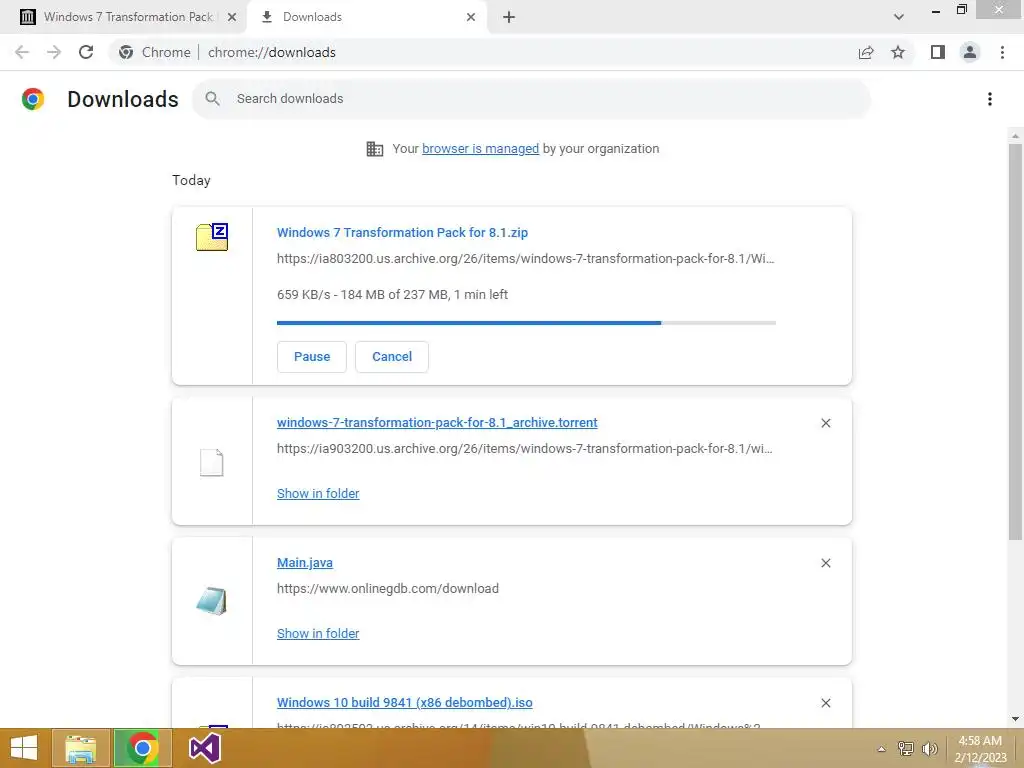1024x768 pixels.
Task: Pause the Transformation Pack download
Action: (x=312, y=357)
